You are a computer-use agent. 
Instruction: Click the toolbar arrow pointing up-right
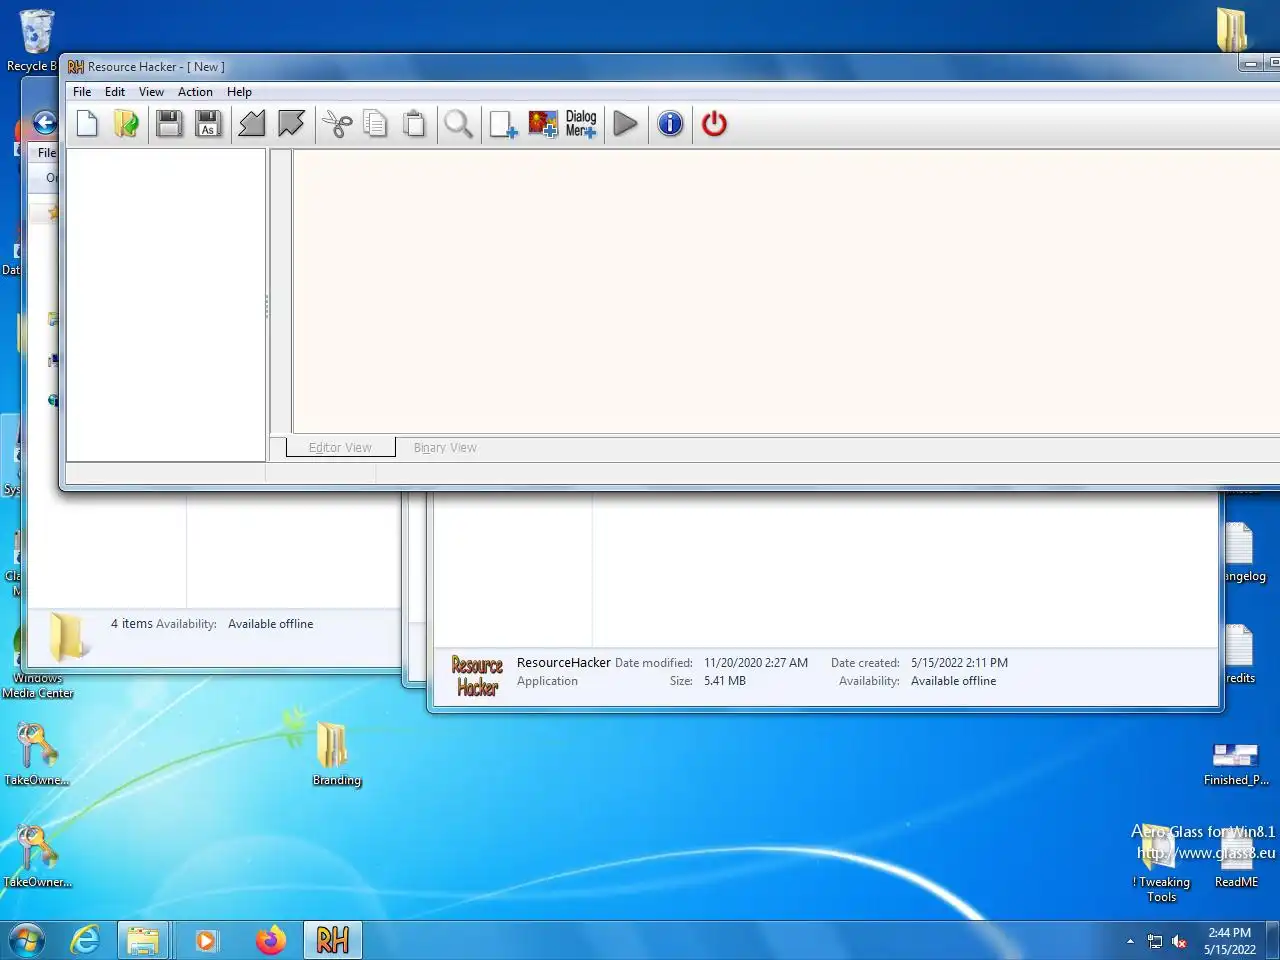(x=291, y=124)
